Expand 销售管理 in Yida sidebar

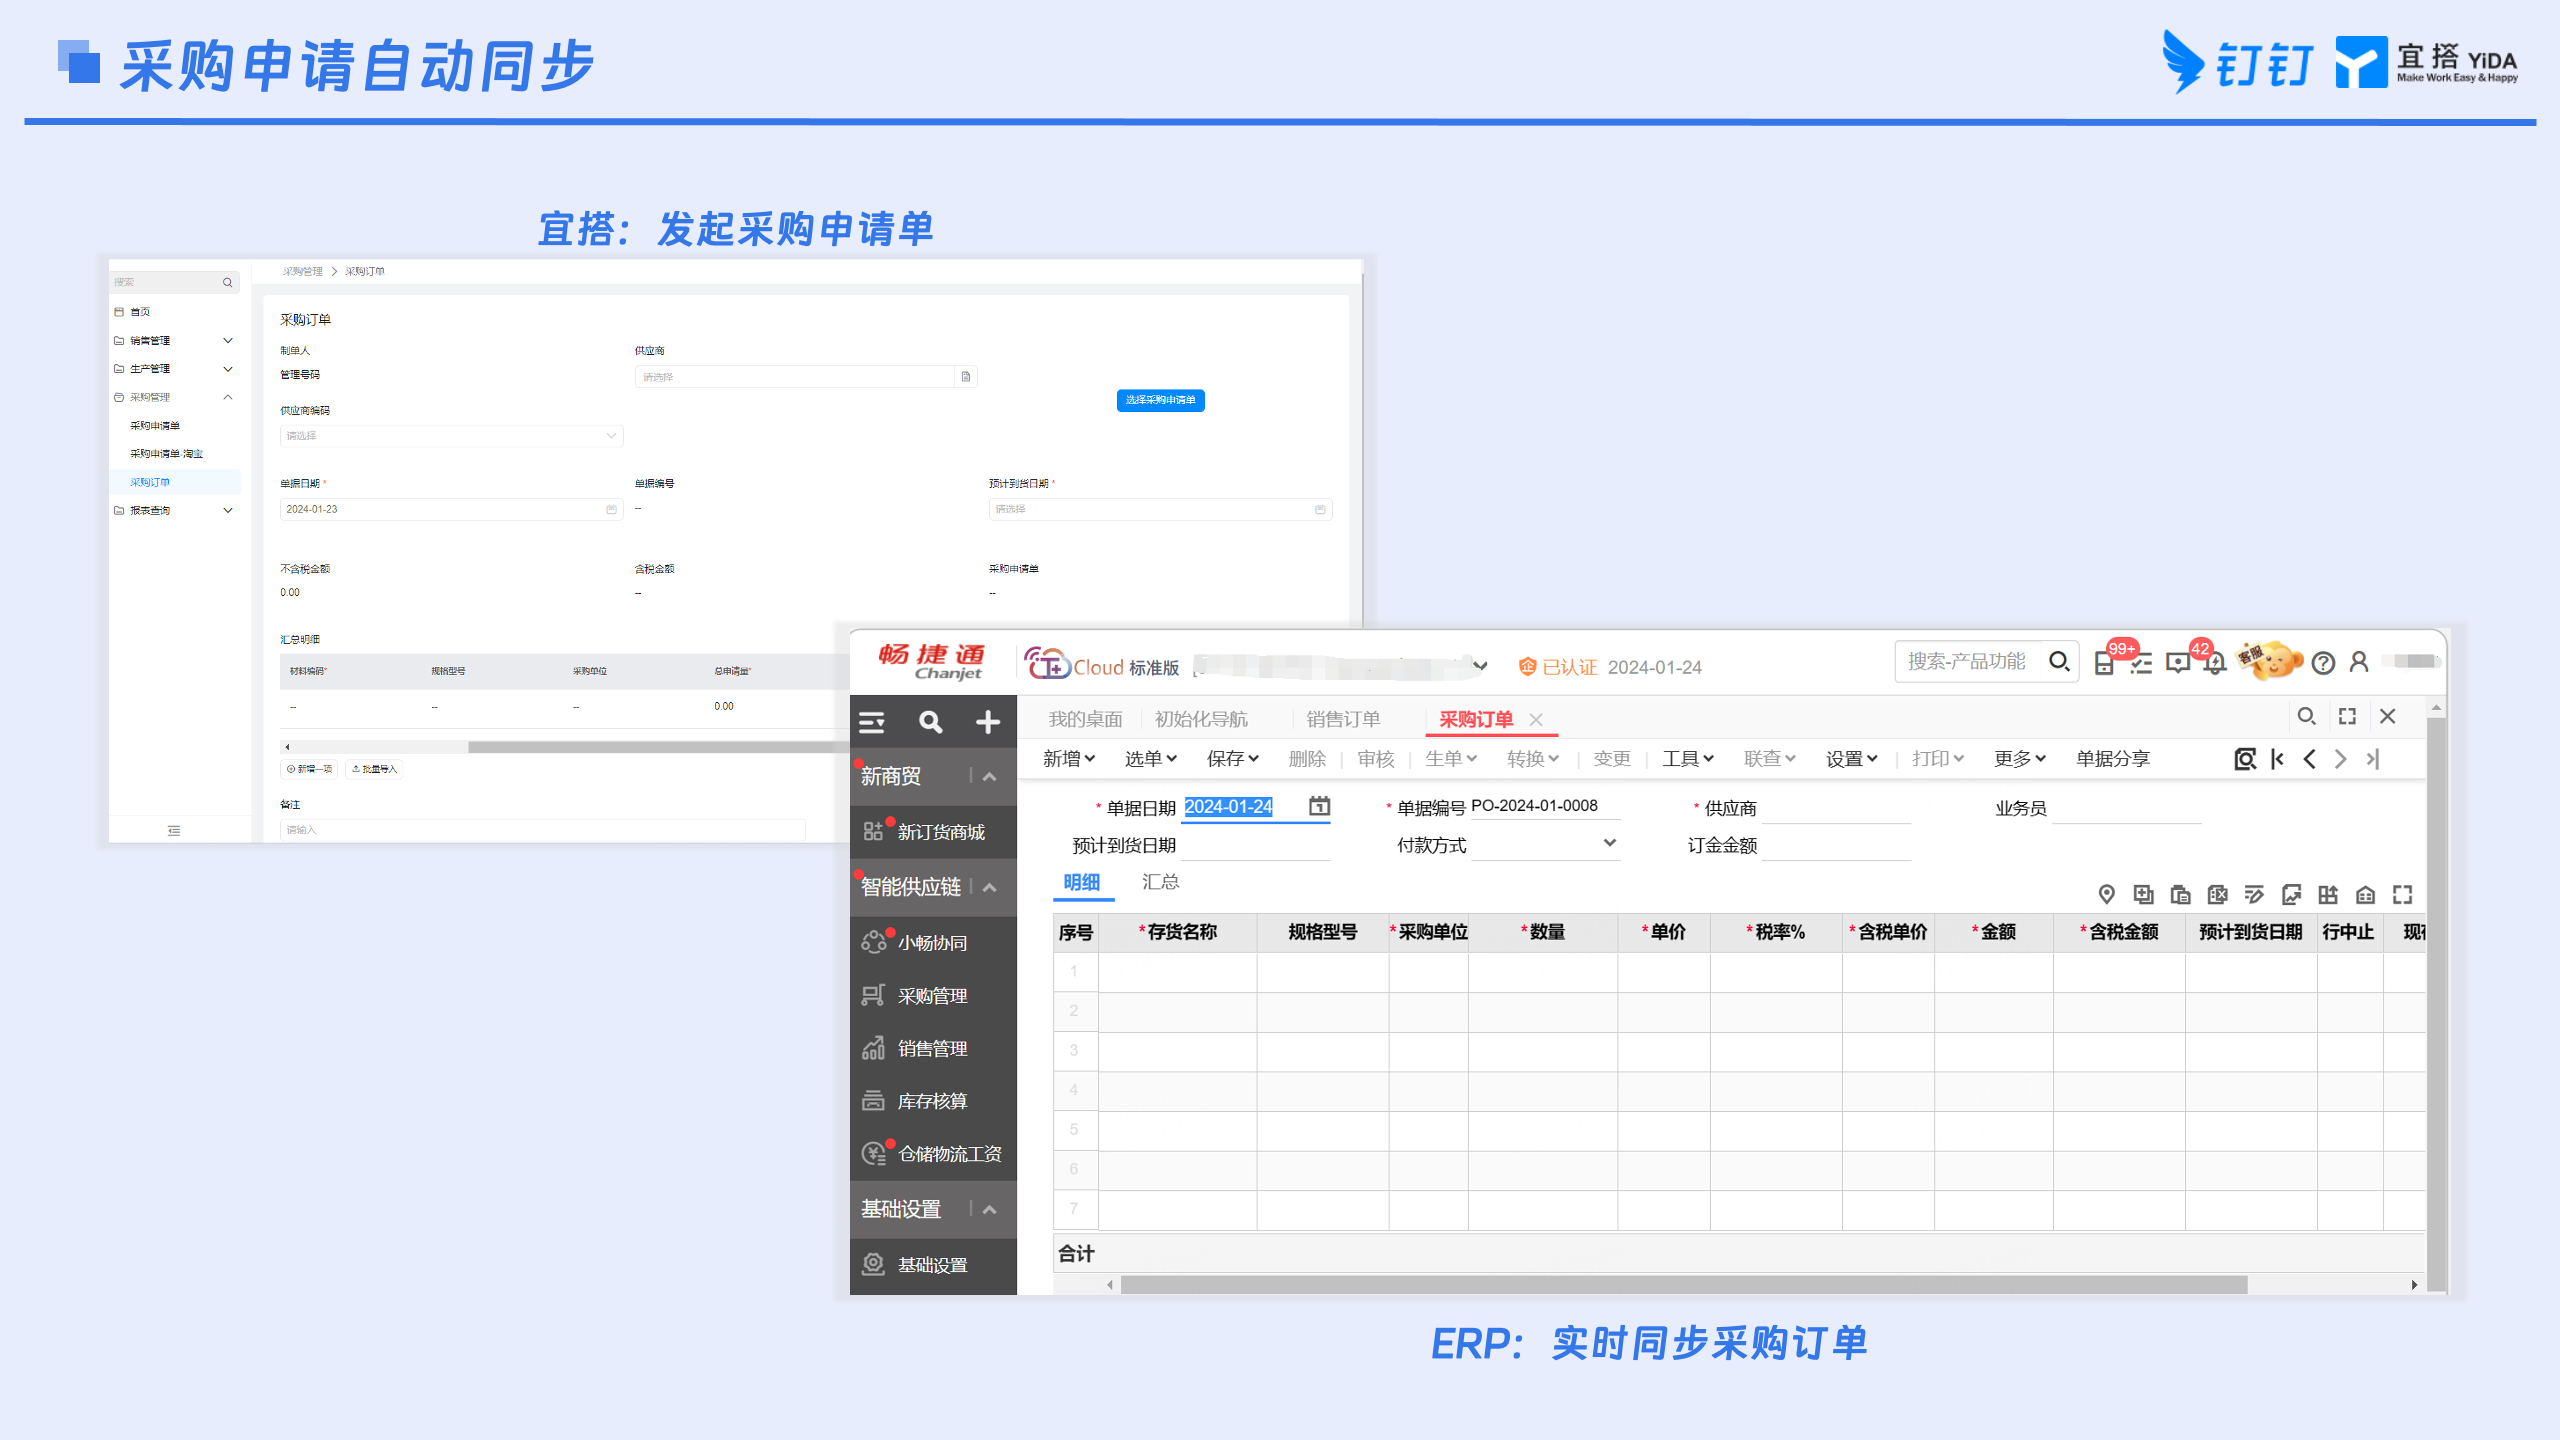pyautogui.click(x=228, y=341)
